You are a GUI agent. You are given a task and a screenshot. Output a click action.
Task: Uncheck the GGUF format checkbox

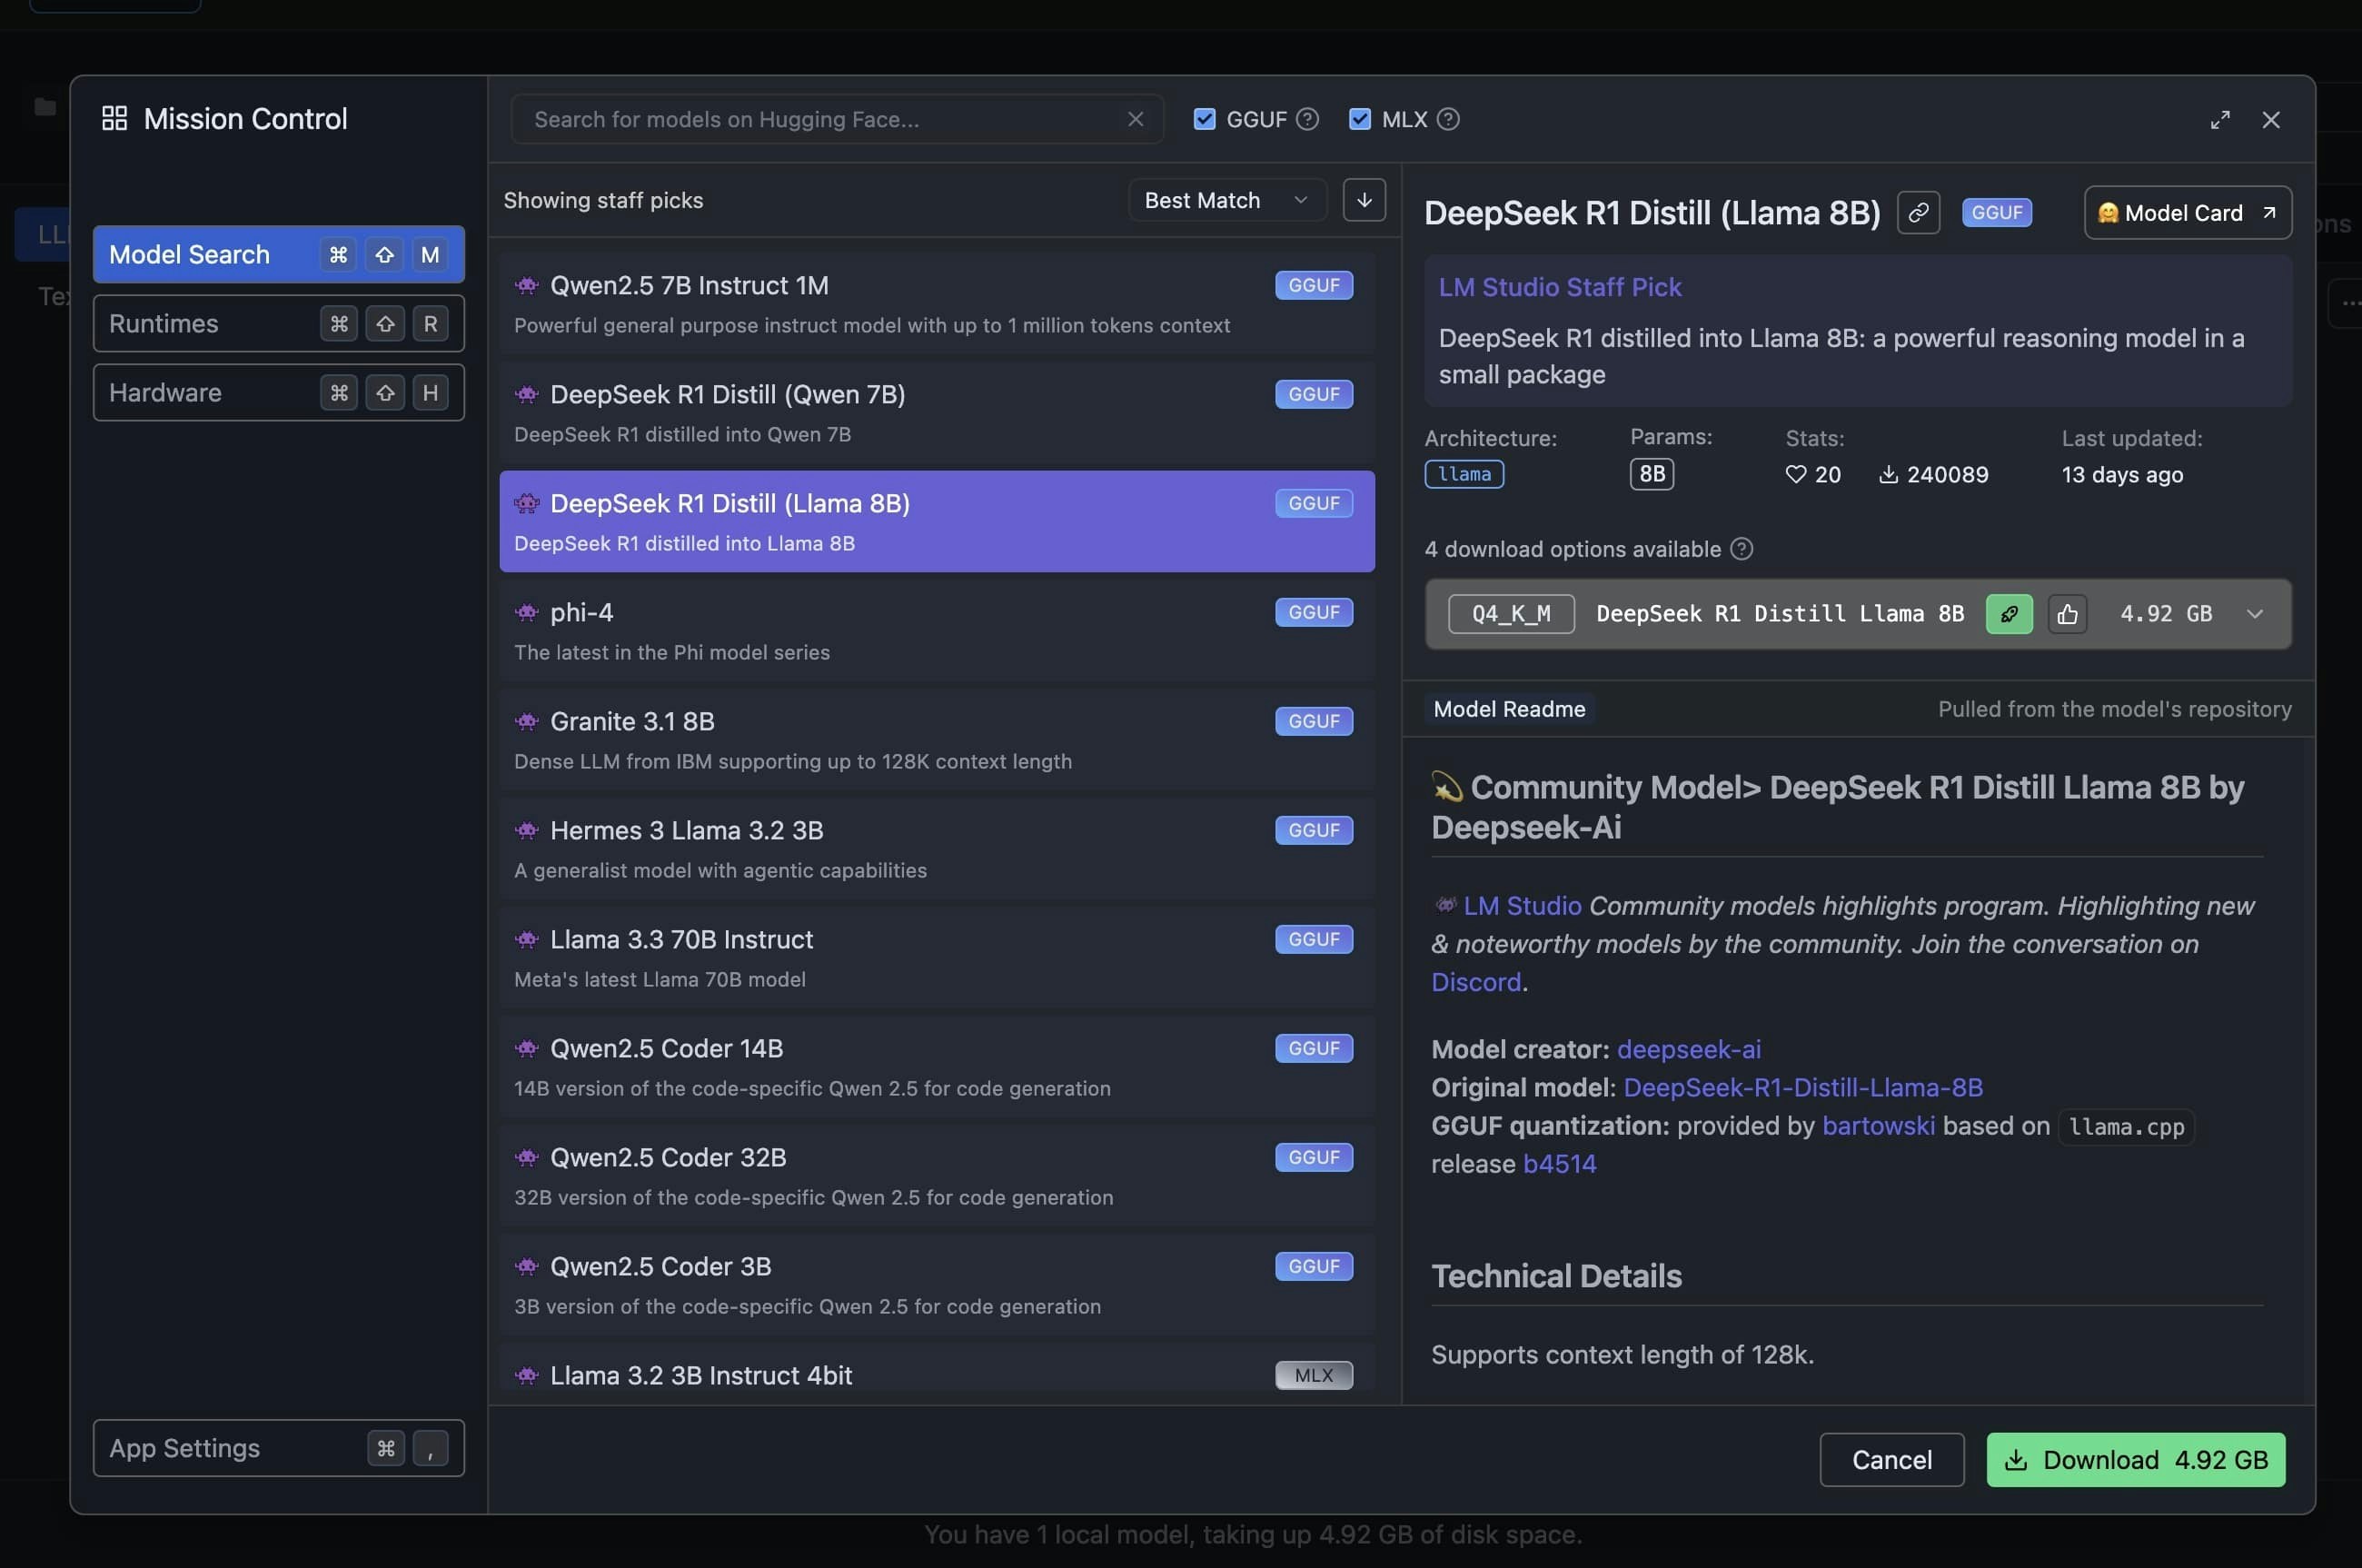(1205, 119)
